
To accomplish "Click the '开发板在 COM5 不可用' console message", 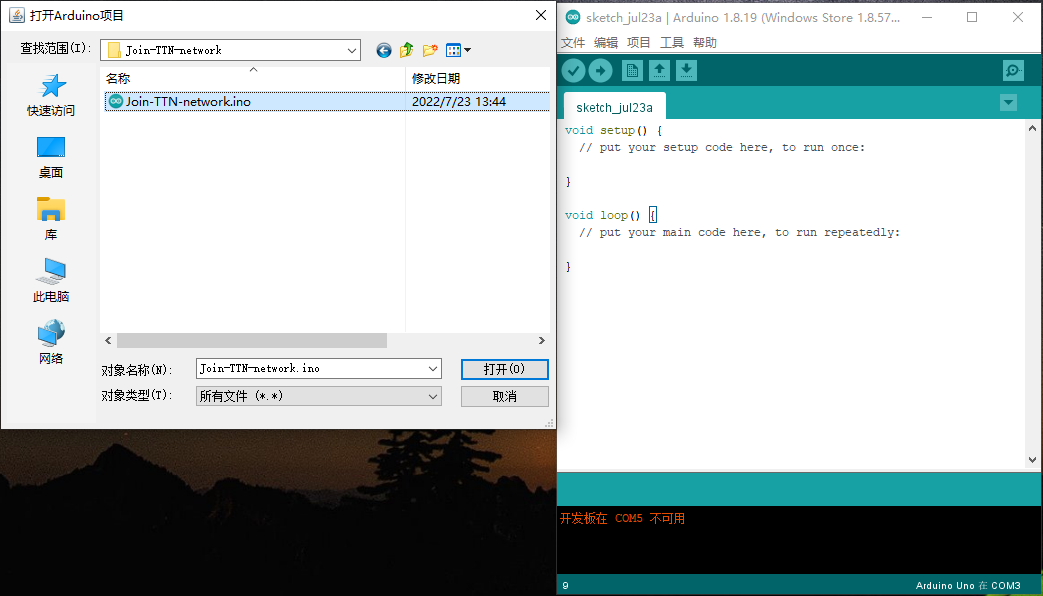I will pyautogui.click(x=622, y=518).
